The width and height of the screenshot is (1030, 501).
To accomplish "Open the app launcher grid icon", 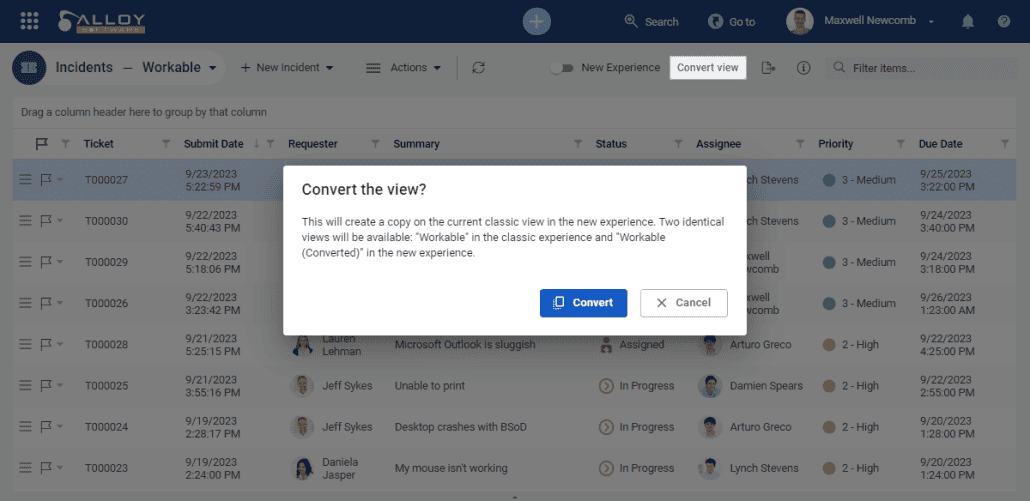I will click(29, 21).
